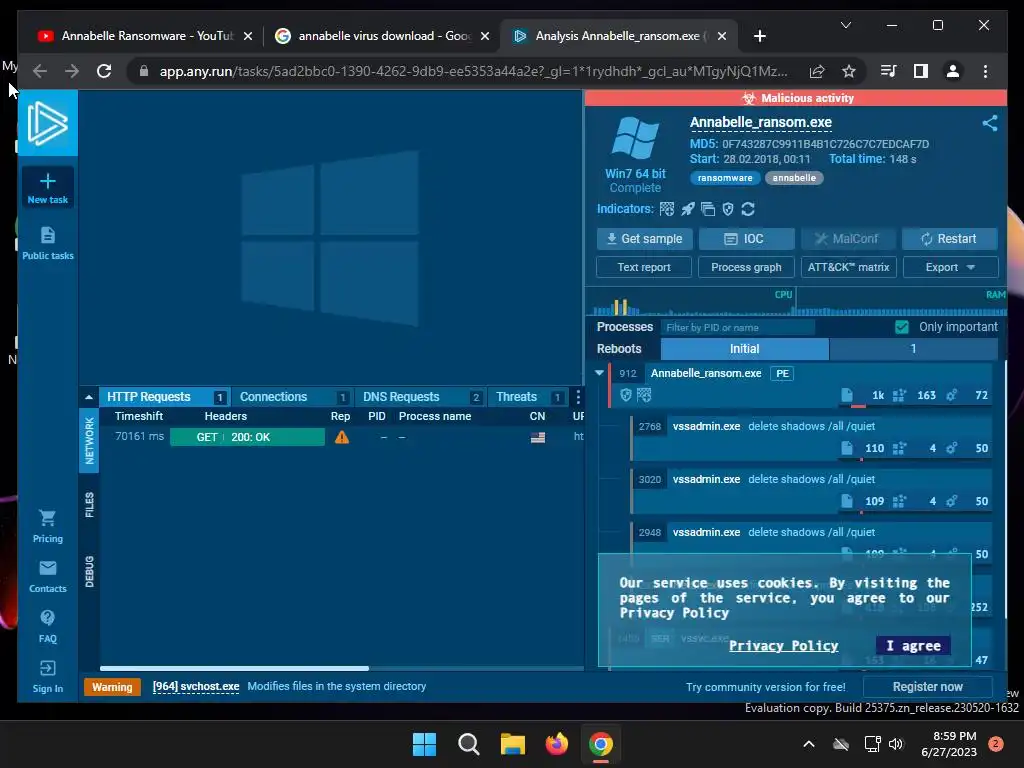Screen dimensions: 1024x768
Task: Select reboot tab 1
Action: [913, 349]
